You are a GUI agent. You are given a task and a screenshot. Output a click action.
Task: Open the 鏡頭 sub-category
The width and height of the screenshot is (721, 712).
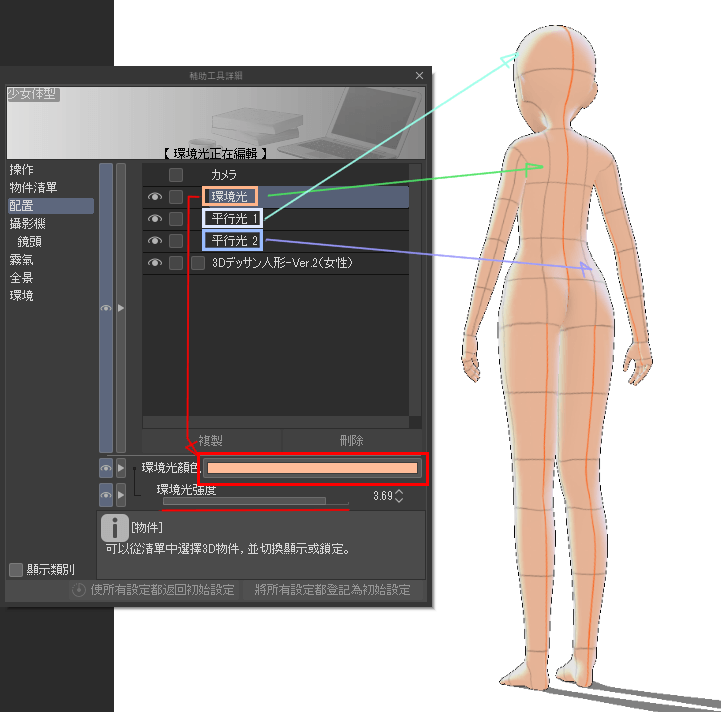[x=29, y=241]
